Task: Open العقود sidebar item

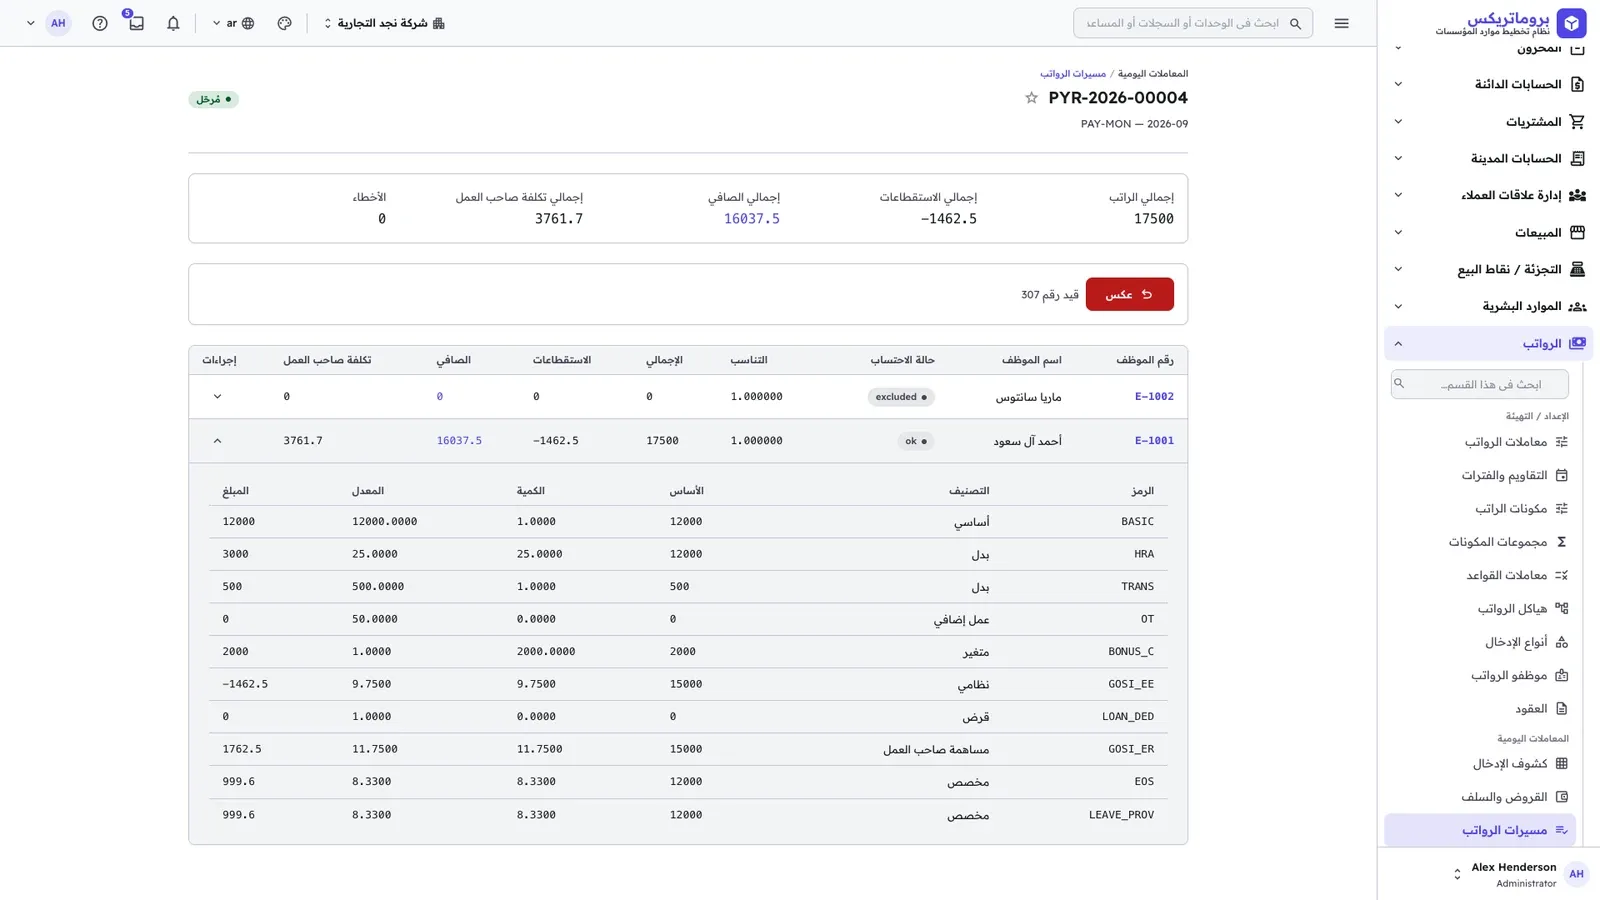Action: (1480, 709)
